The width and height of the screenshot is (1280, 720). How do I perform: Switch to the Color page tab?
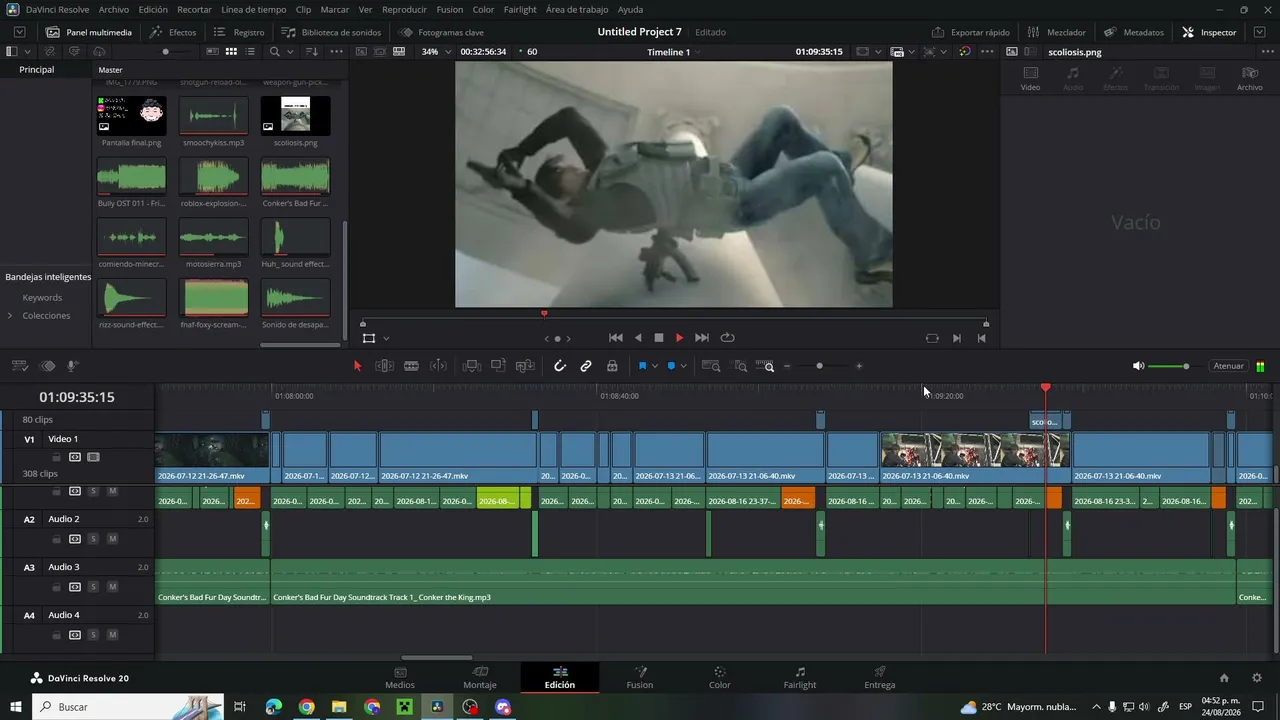coord(720,677)
